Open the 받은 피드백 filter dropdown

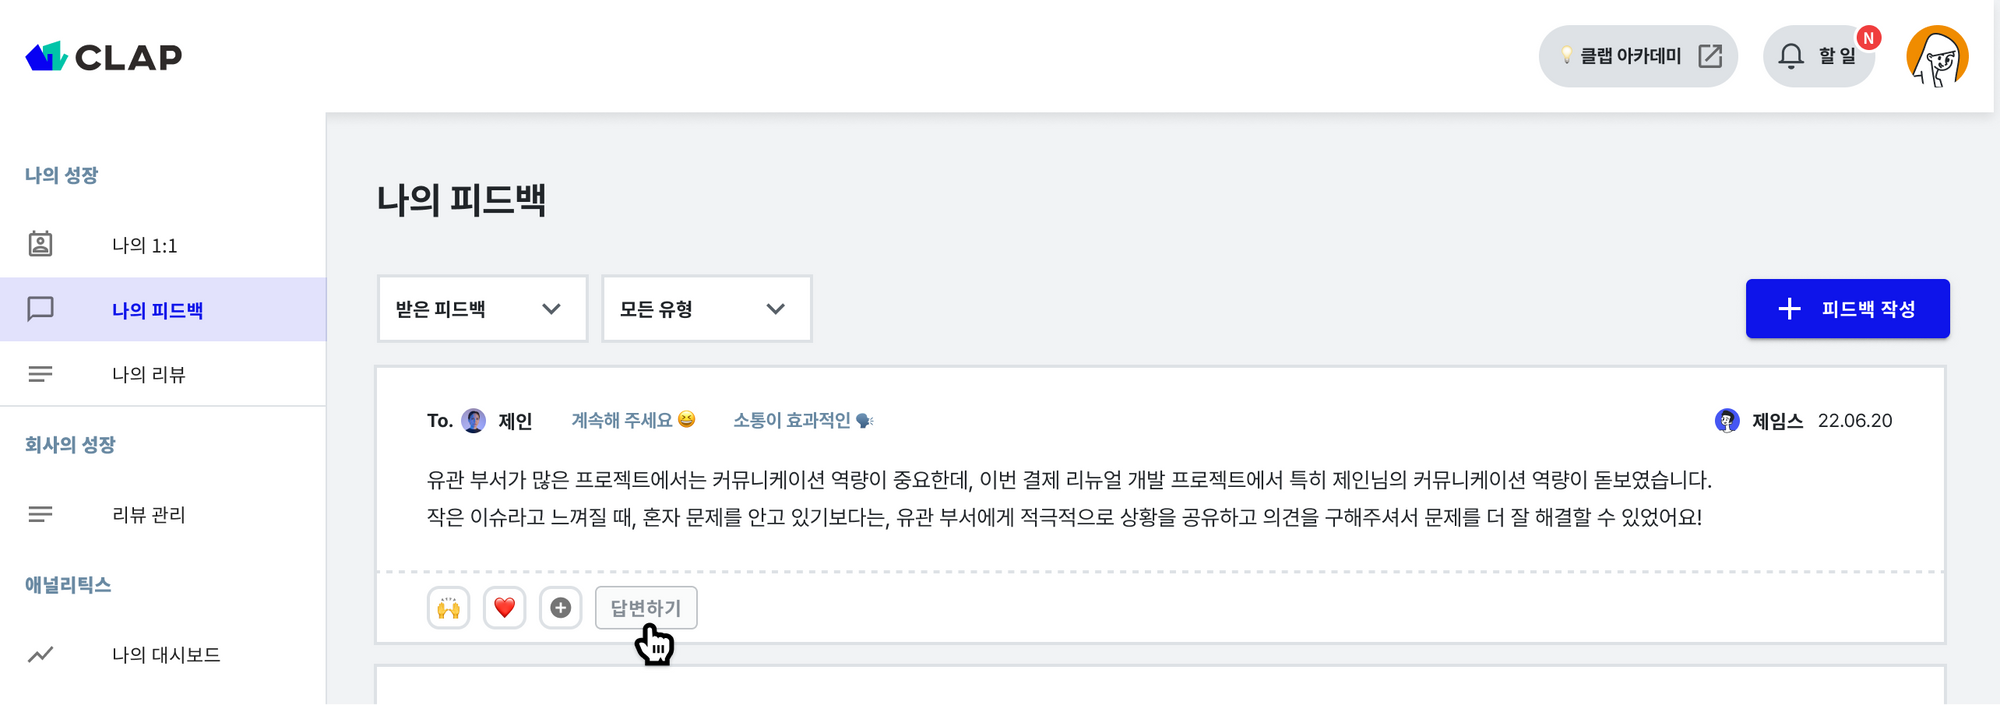coord(481,308)
